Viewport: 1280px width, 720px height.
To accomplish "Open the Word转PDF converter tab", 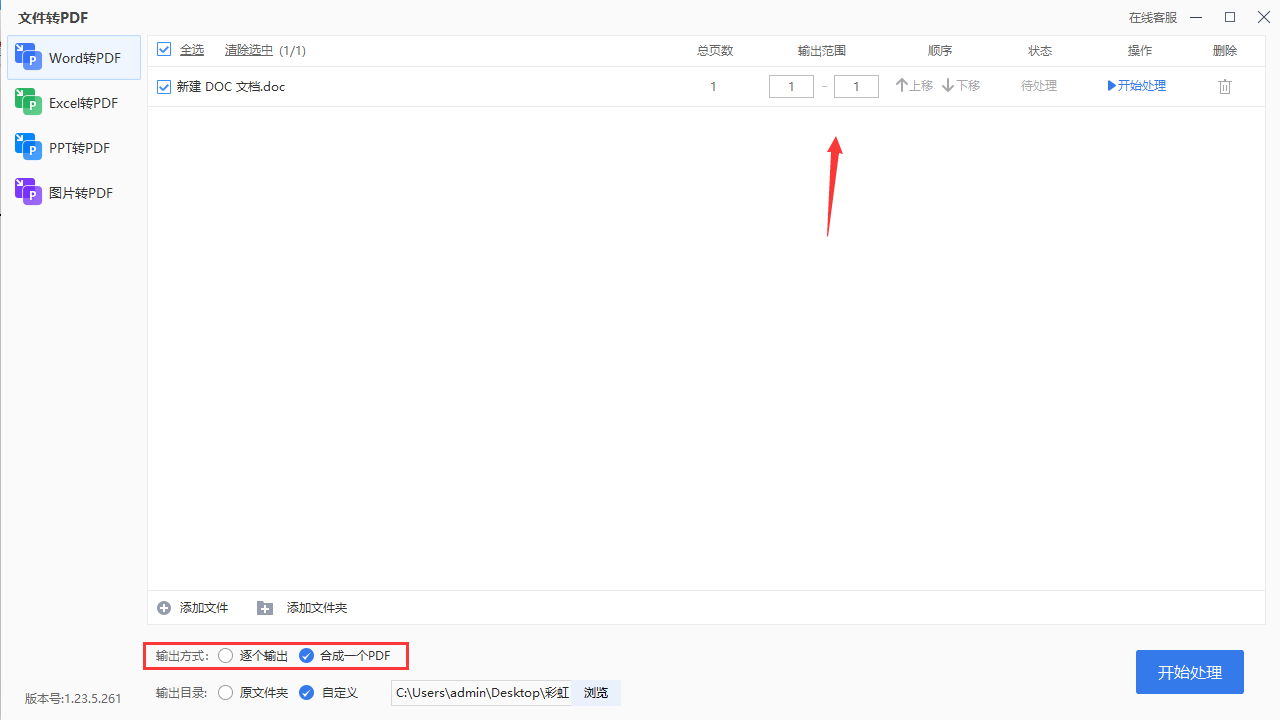I will (74, 58).
